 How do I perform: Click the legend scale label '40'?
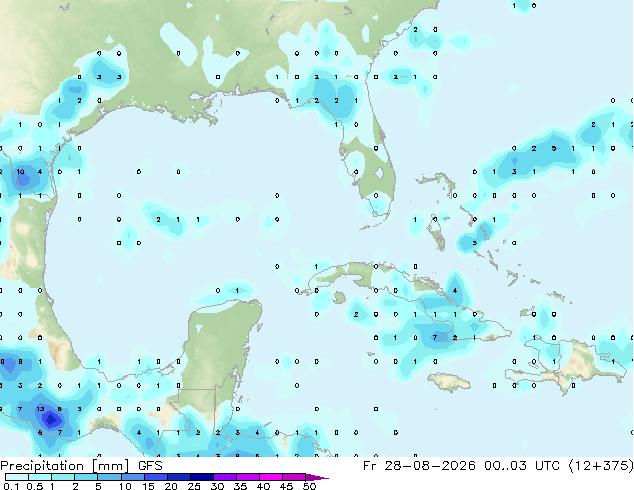[263, 486]
